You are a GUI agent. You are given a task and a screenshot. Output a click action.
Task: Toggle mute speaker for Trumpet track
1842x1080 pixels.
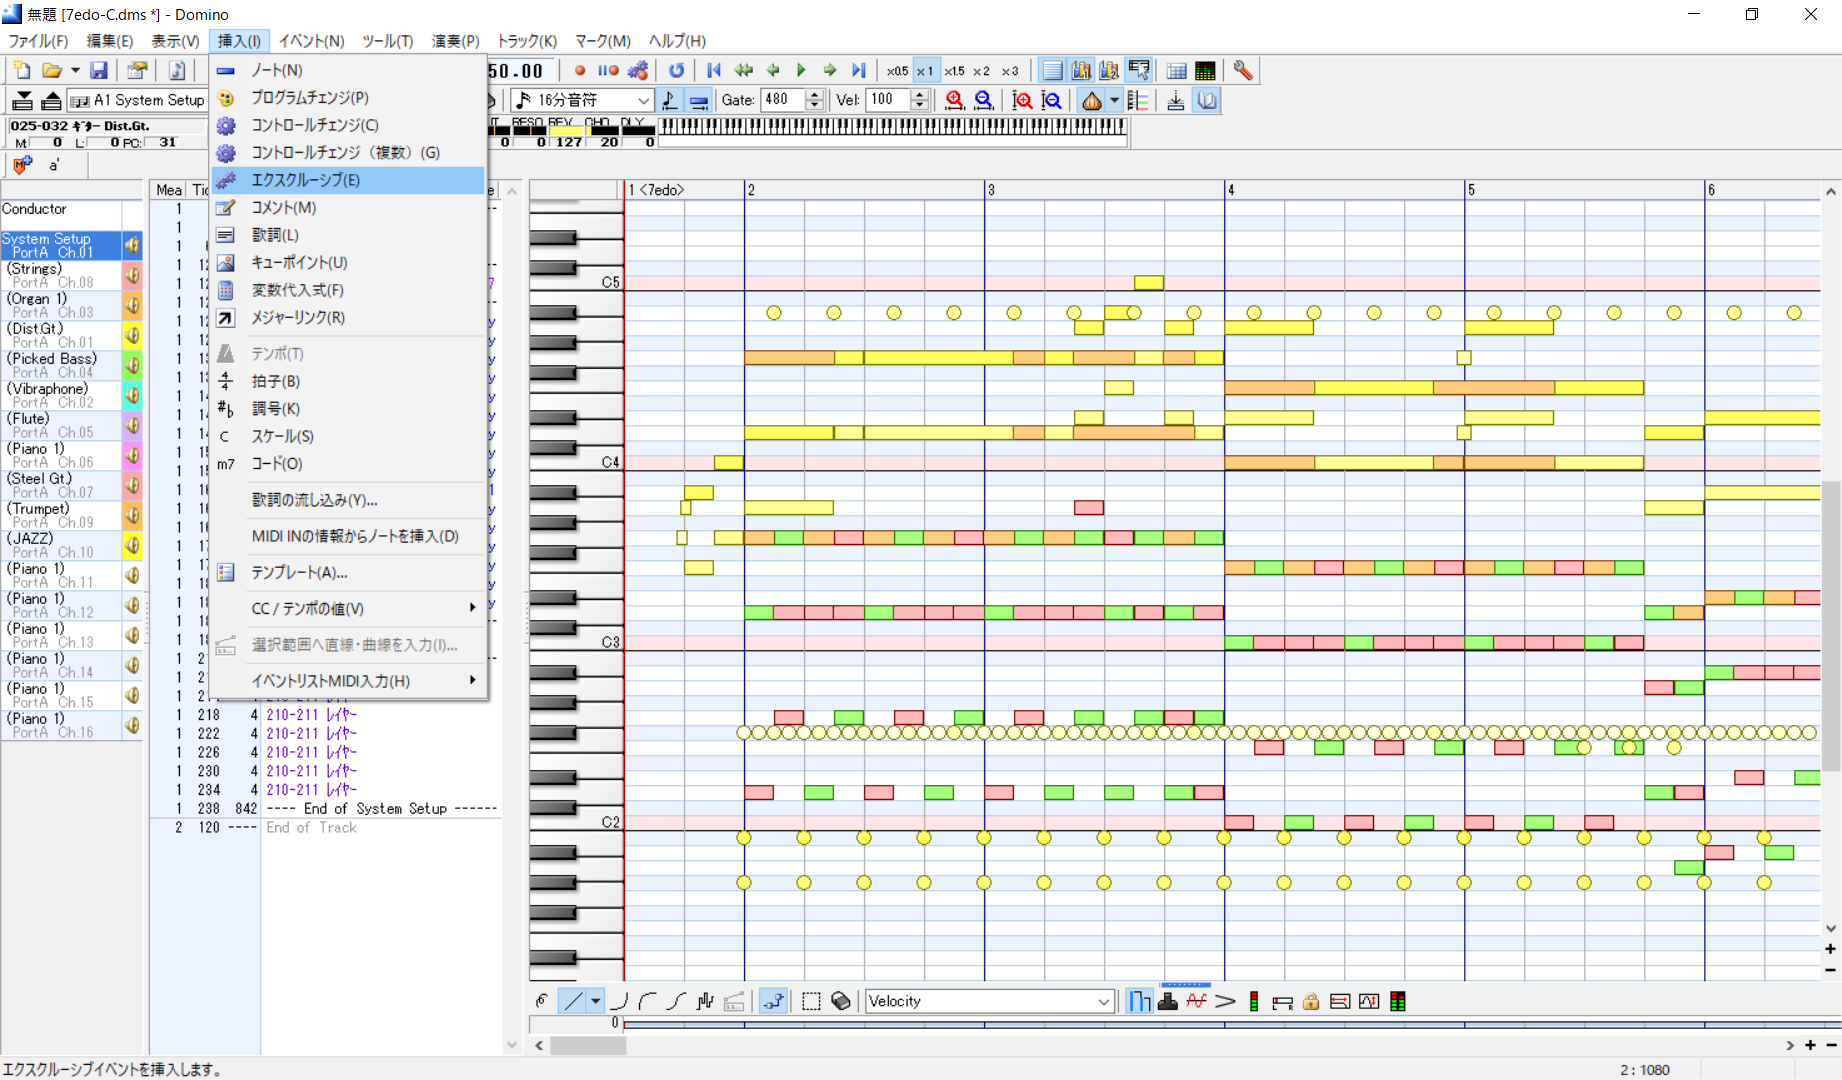132,515
